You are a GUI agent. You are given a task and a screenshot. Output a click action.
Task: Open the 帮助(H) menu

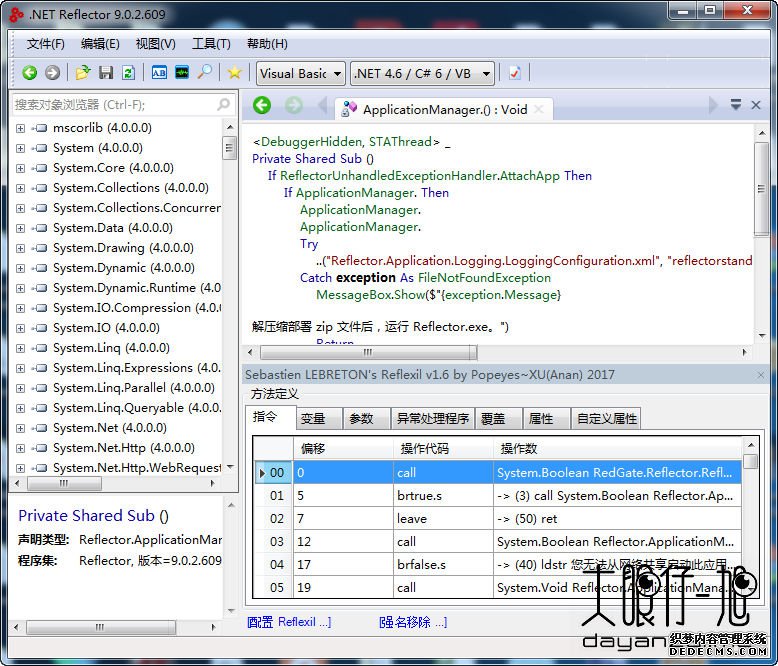pos(267,44)
